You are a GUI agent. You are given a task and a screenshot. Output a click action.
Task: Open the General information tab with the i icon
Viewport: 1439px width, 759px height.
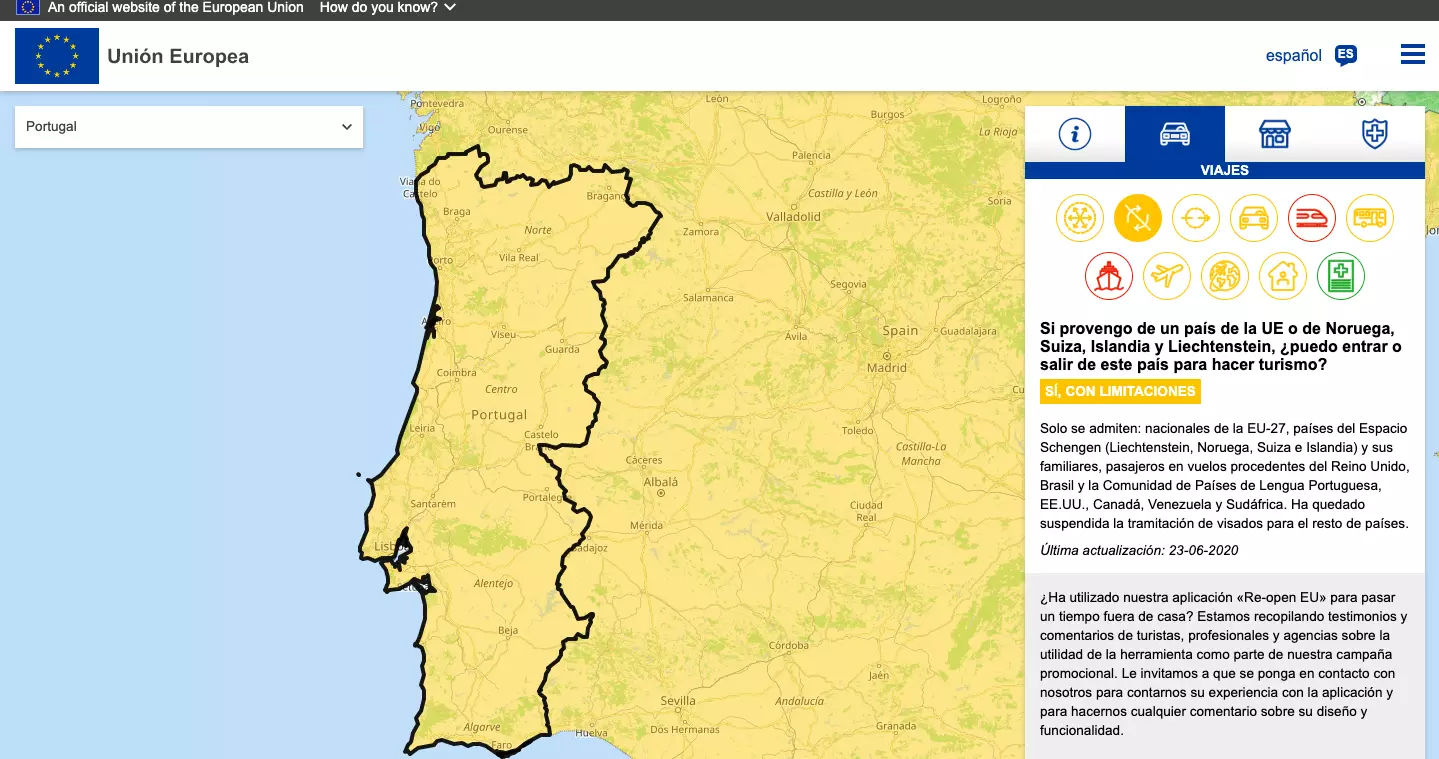click(1075, 134)
